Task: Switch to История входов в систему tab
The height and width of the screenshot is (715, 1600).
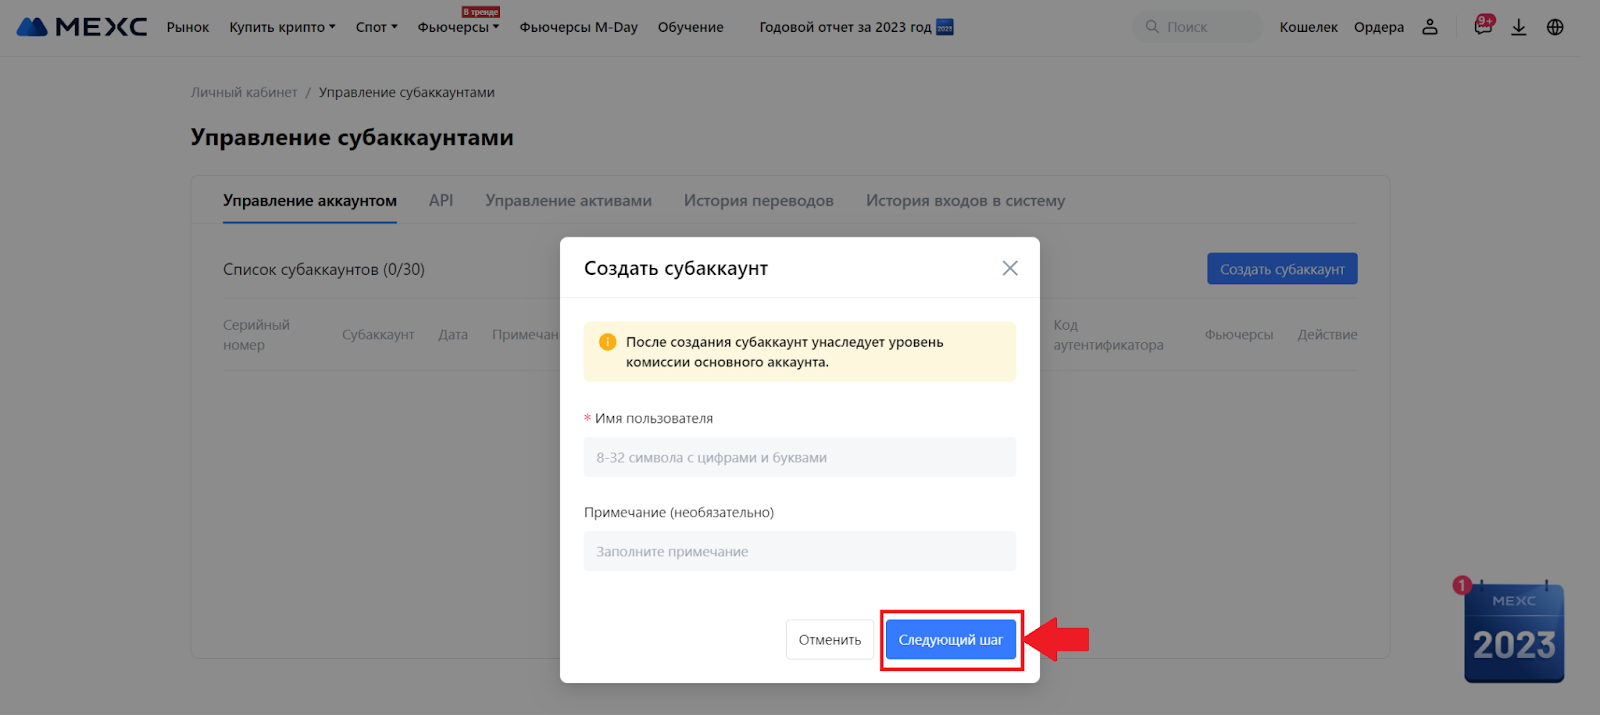Action: tap(966, 201)
